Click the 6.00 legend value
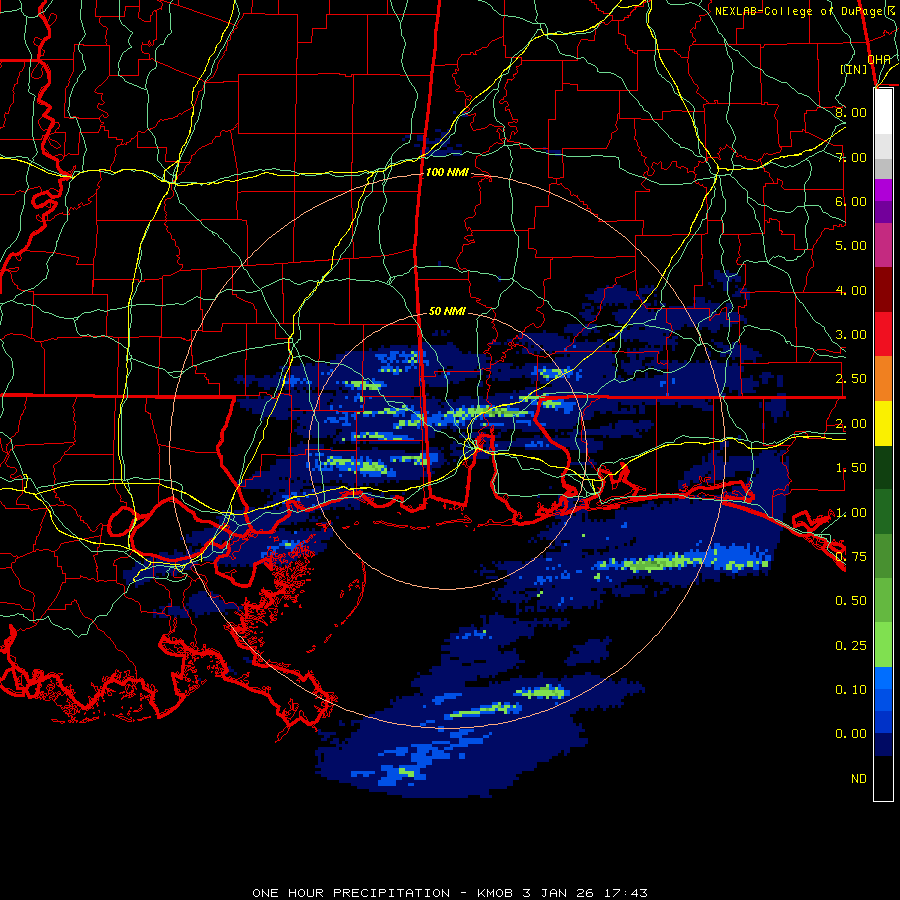900x900 pixels. 851,201
